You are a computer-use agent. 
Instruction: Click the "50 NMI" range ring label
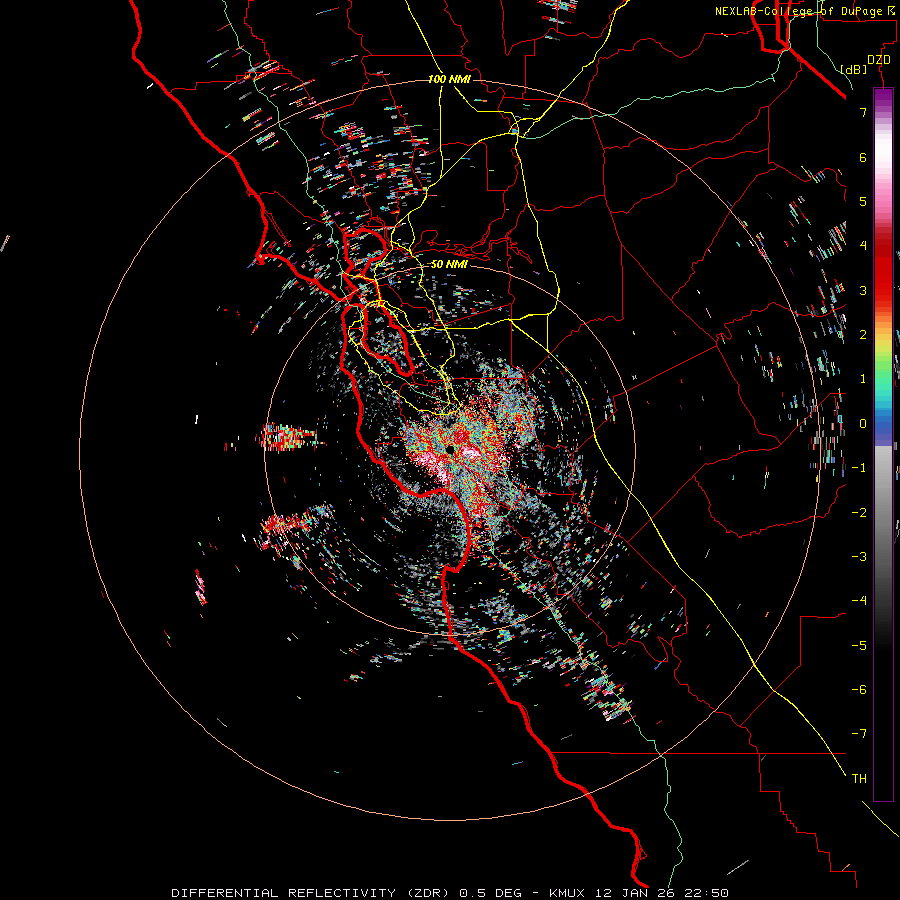click(x=449, y=264)
